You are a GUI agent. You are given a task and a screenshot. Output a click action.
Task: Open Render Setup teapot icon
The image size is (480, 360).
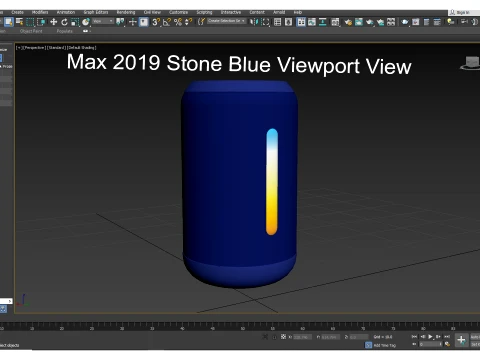348,22
